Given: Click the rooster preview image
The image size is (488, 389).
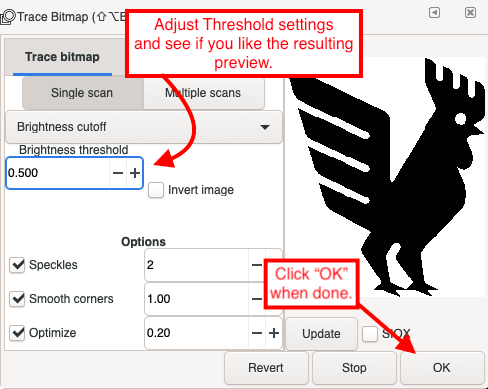Looking at the screenshot, I should pos(387,177).
